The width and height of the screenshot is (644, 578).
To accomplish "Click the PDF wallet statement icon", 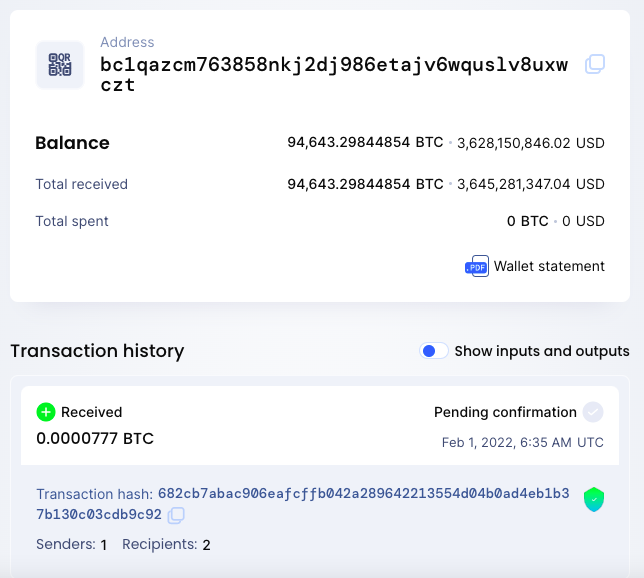I will [477, 266].
